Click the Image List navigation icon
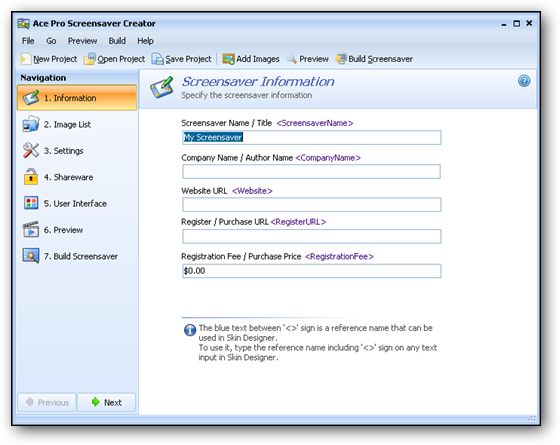 tap(31, 124)
